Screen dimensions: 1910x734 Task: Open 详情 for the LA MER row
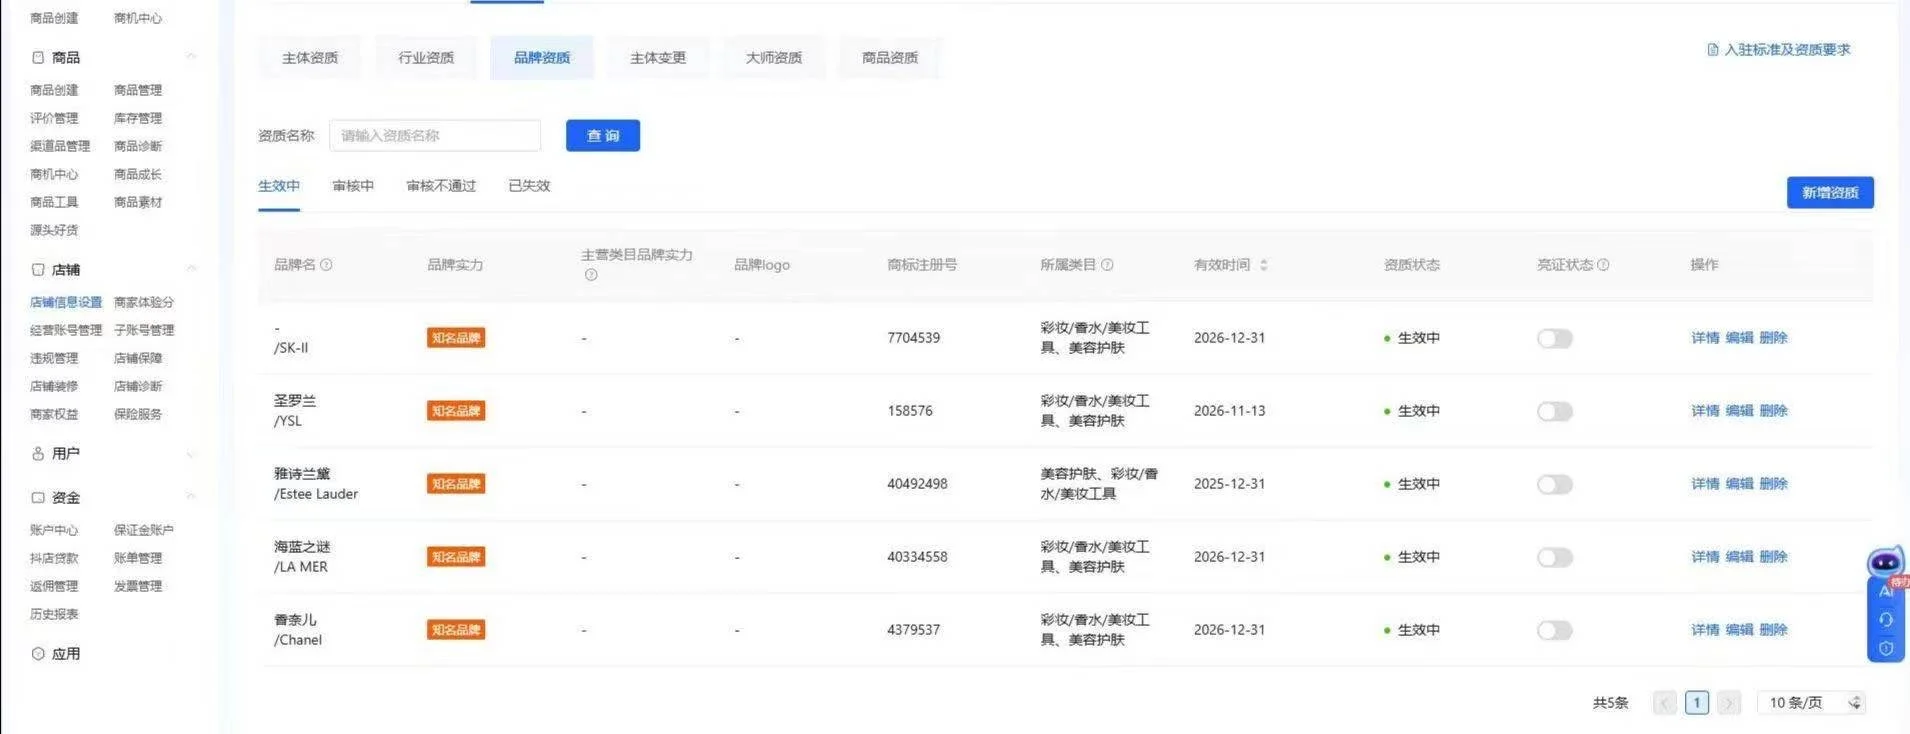pyautogui.click(x=1705, y=557)
